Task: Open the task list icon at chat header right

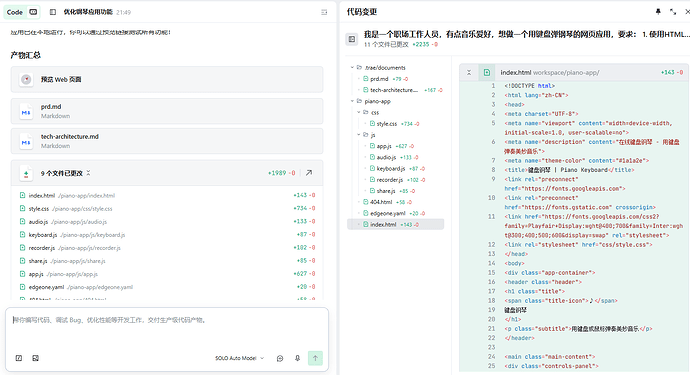Action: point(324,12)
